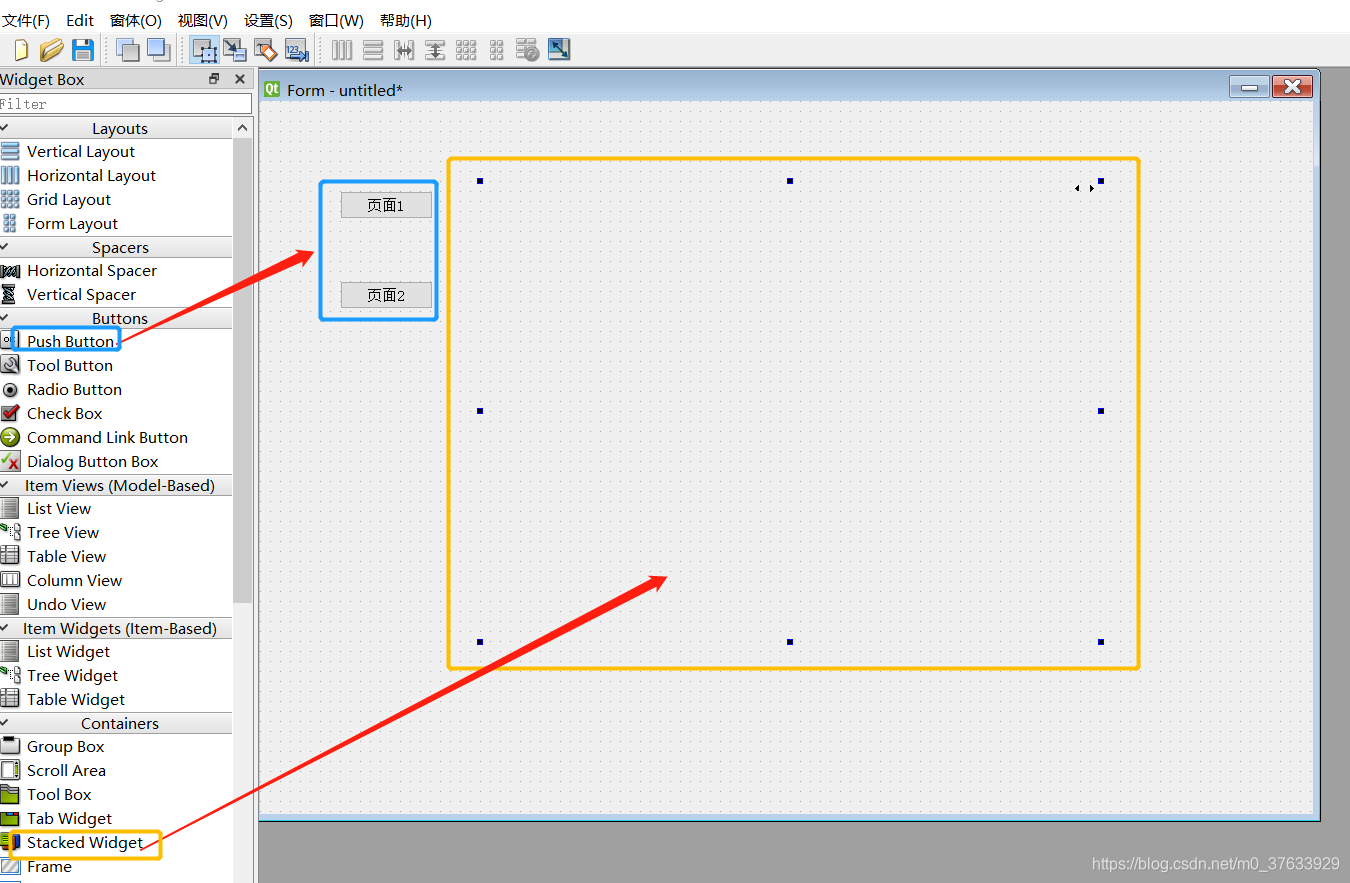Screen dimensions: 1350x883
Task: Save the form with the floppy icon
Action: 83,50
